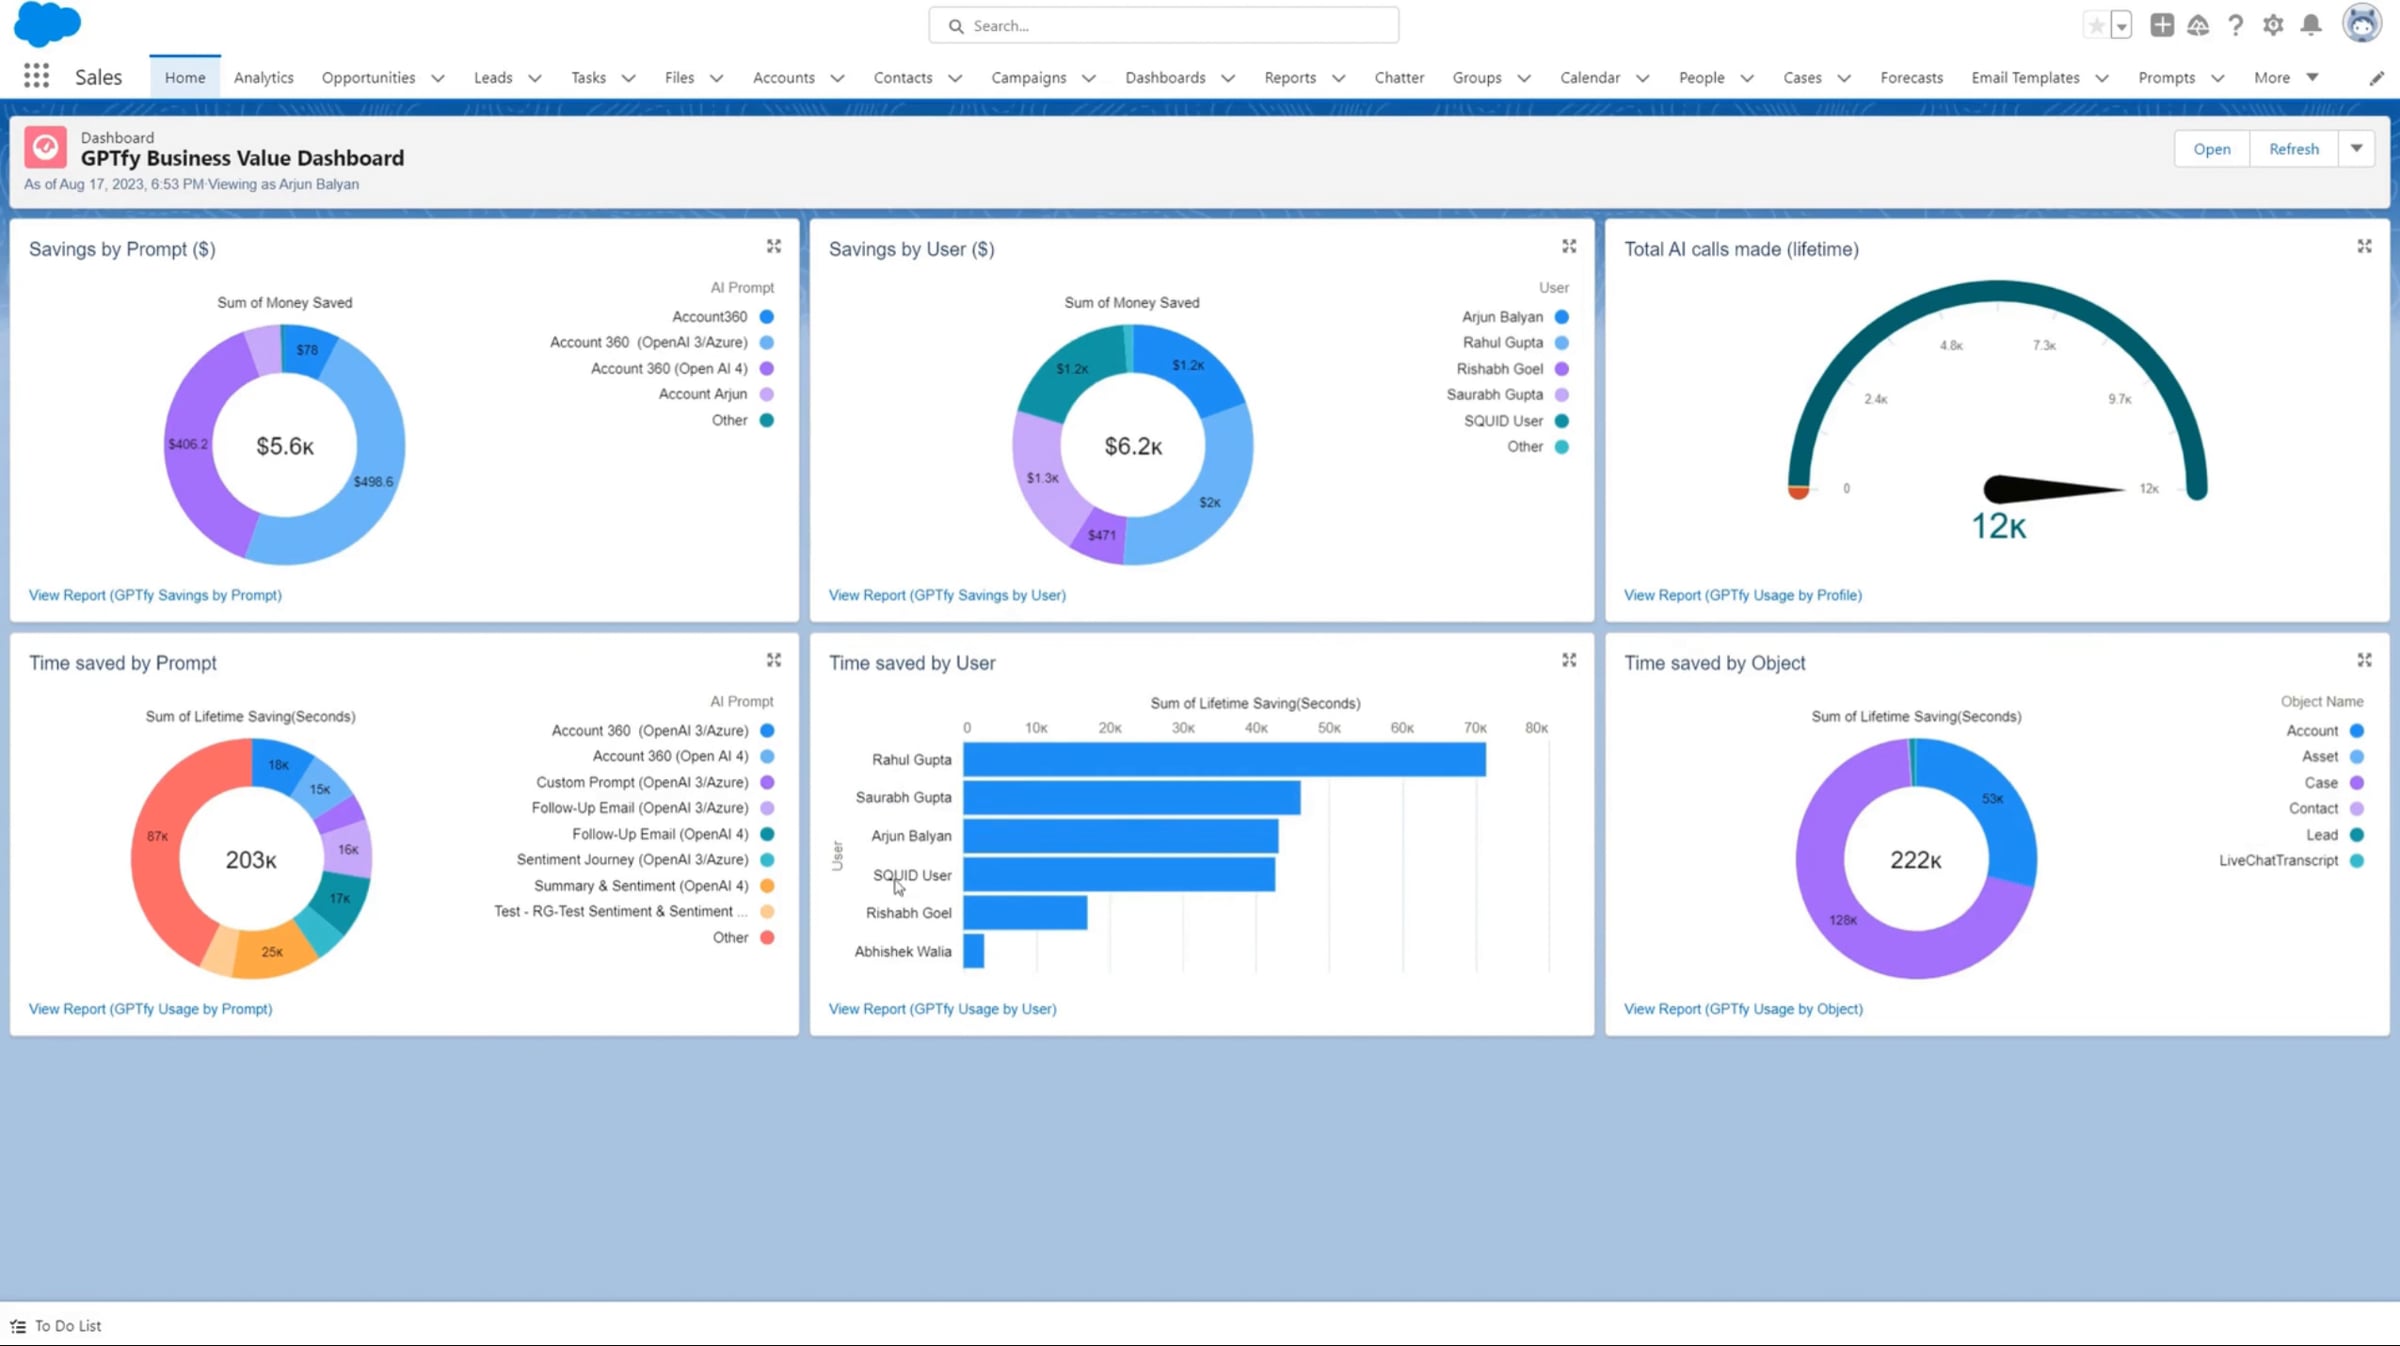Open the favorites list dropdown arrow
This screenshot has height=1346, width=2400.
click(x=2121, y=25)
